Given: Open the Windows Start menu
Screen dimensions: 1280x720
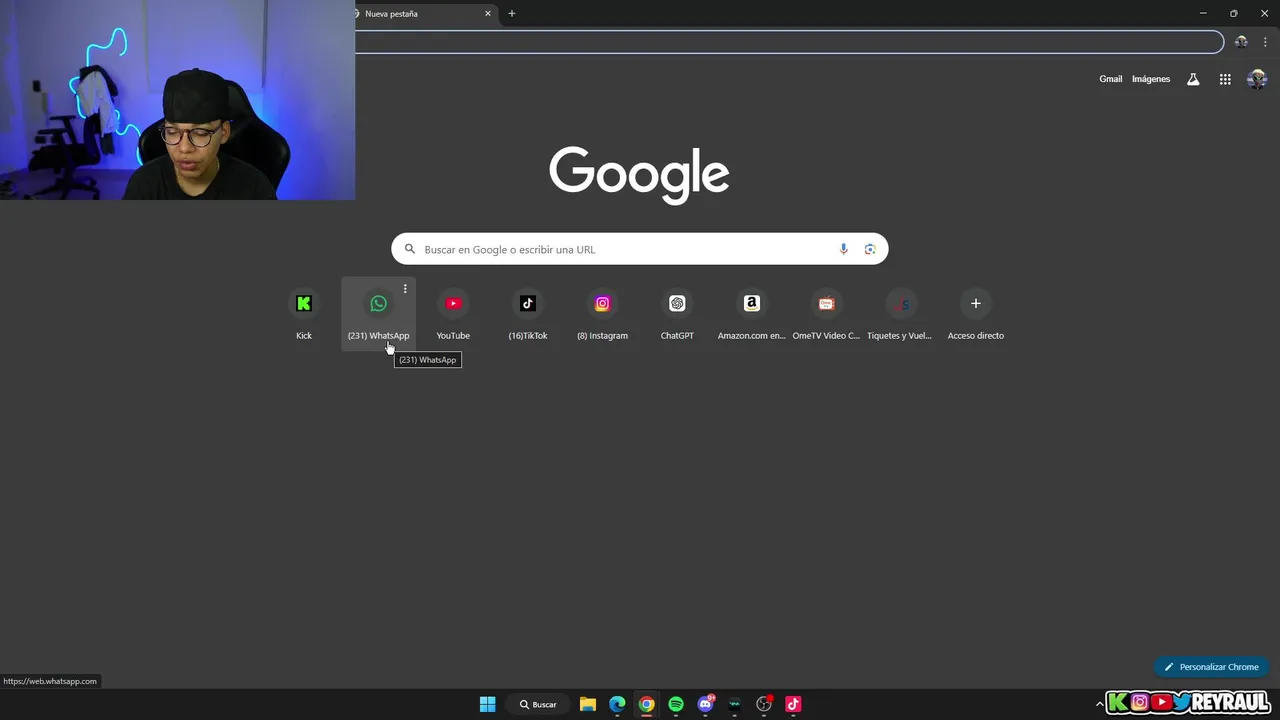Looking at the screenshot, I should pos(487,704).
